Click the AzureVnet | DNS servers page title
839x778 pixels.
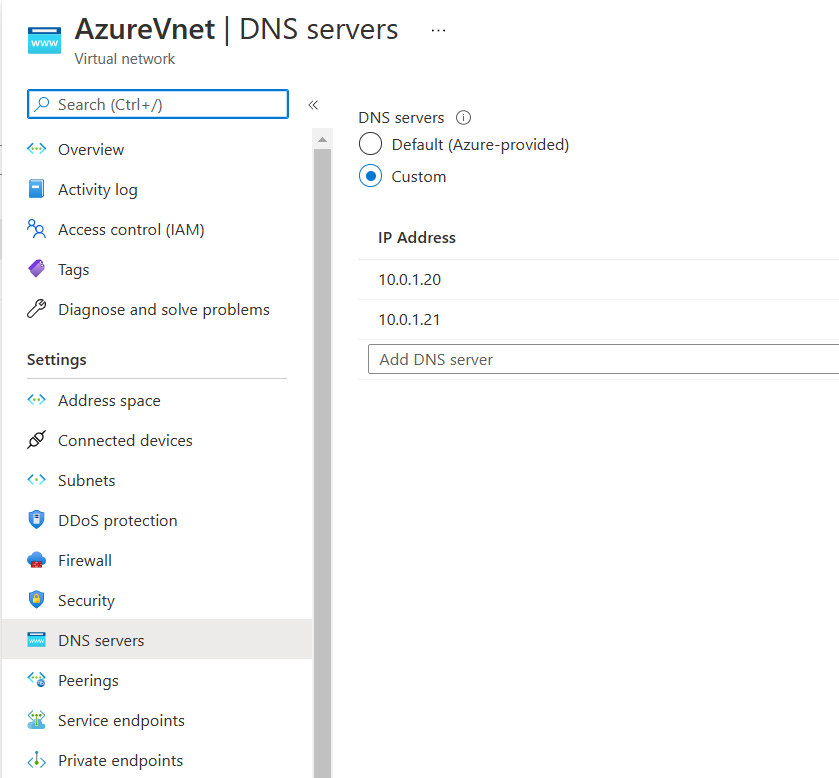tap(237, 29)
